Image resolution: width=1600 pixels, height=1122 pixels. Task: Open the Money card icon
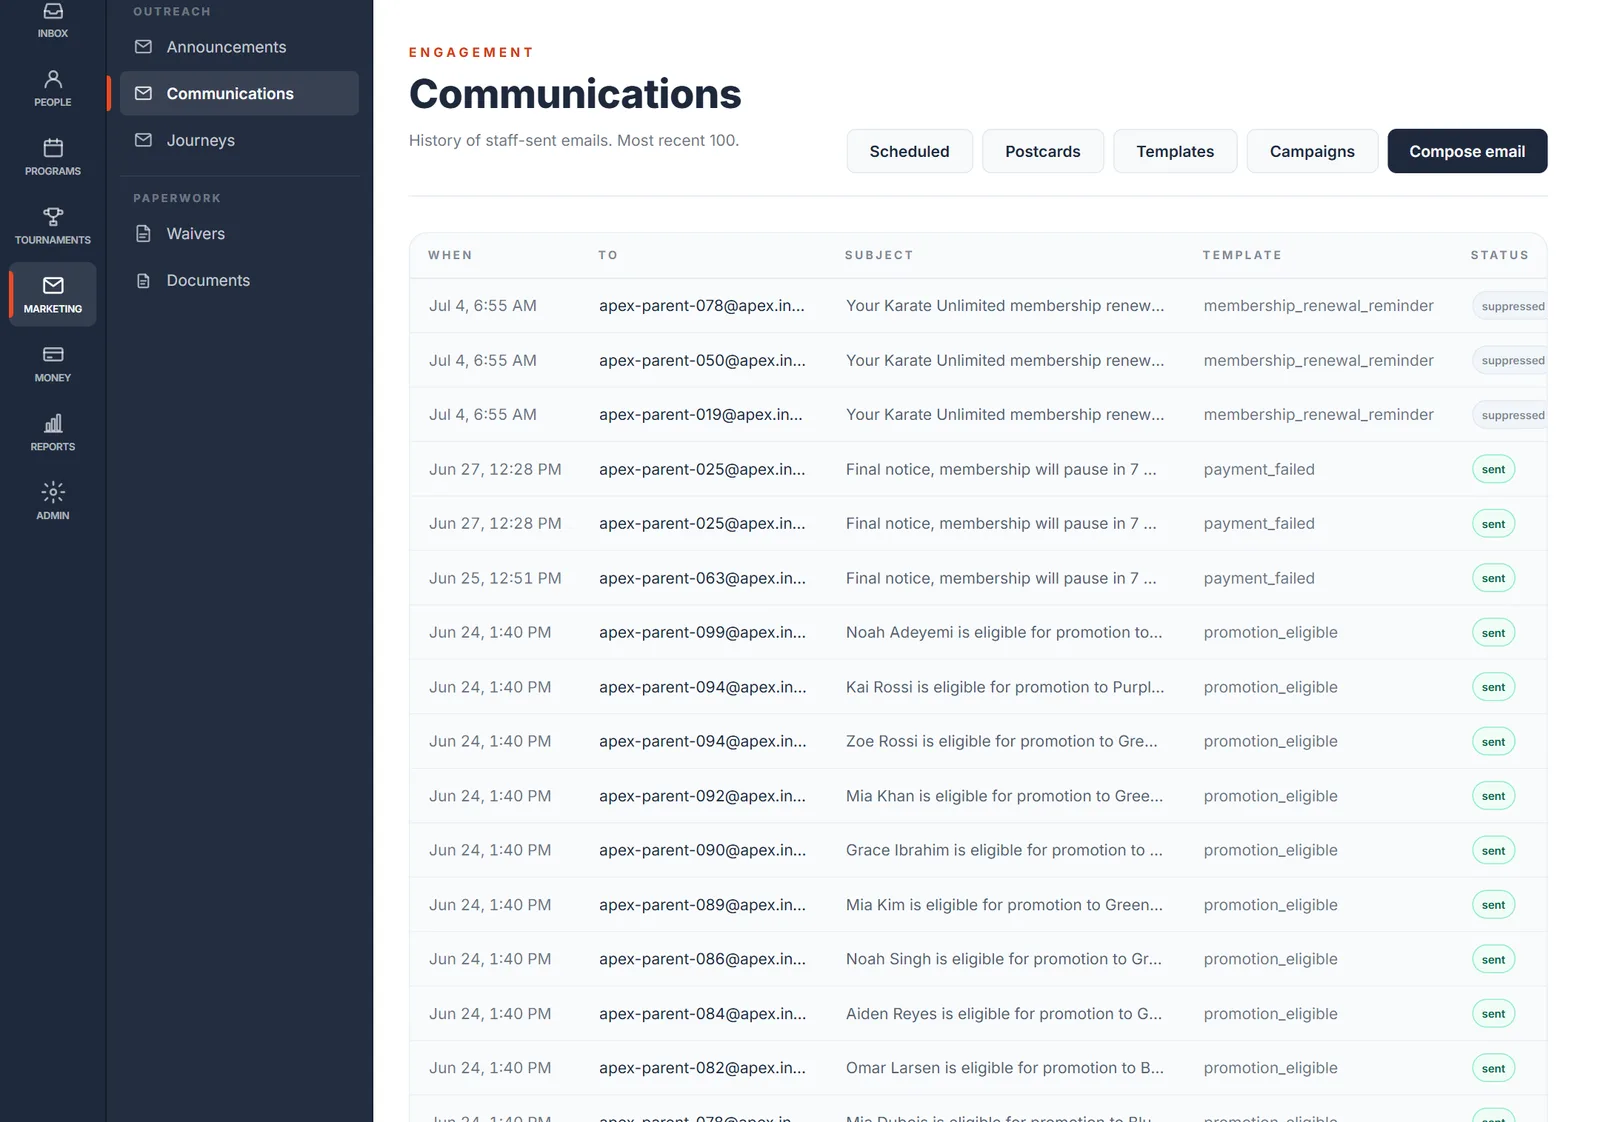pyautogui.click(x=53, y=355)
